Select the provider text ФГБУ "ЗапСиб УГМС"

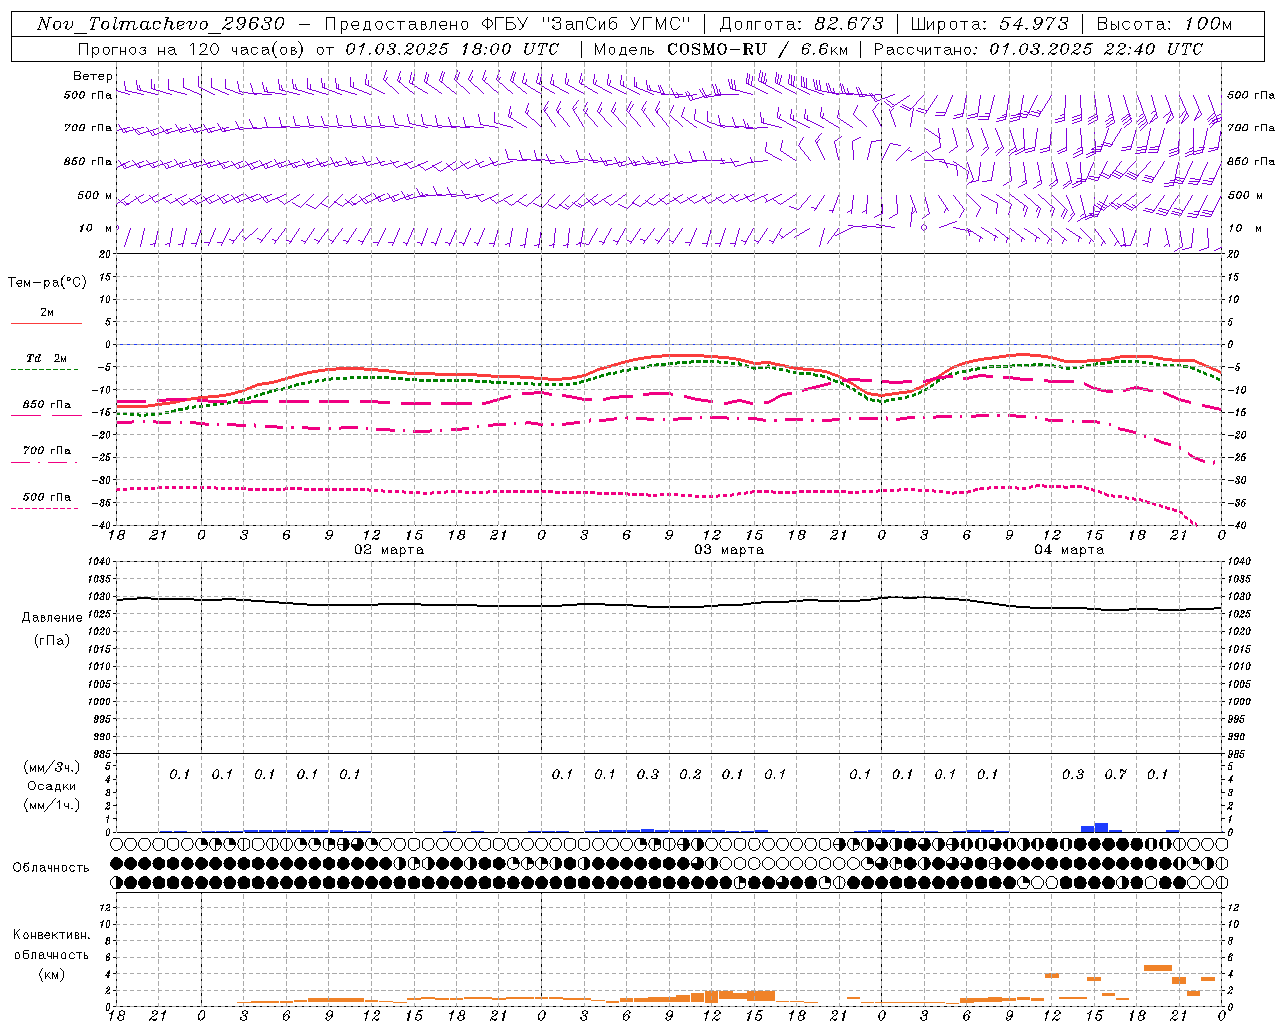tap(587, 24)
